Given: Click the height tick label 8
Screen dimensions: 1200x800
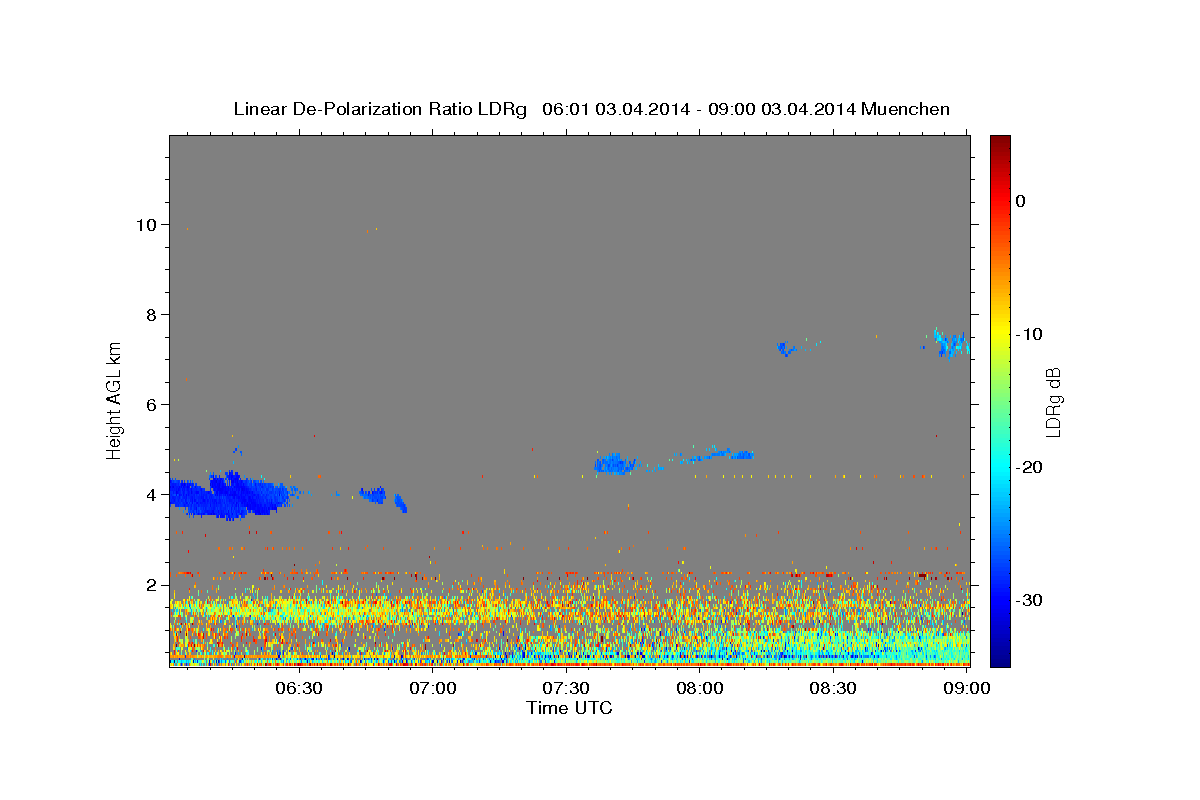Looking at the screenshot, I should tap(152, 315).
